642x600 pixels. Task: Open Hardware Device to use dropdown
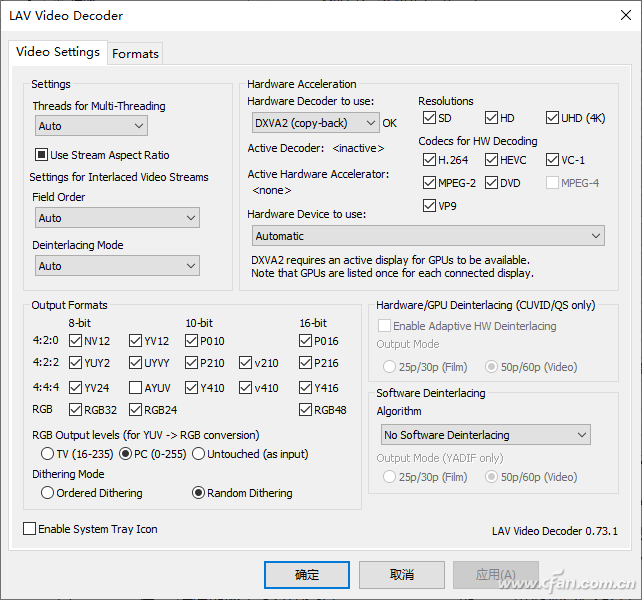pos(428,236)
